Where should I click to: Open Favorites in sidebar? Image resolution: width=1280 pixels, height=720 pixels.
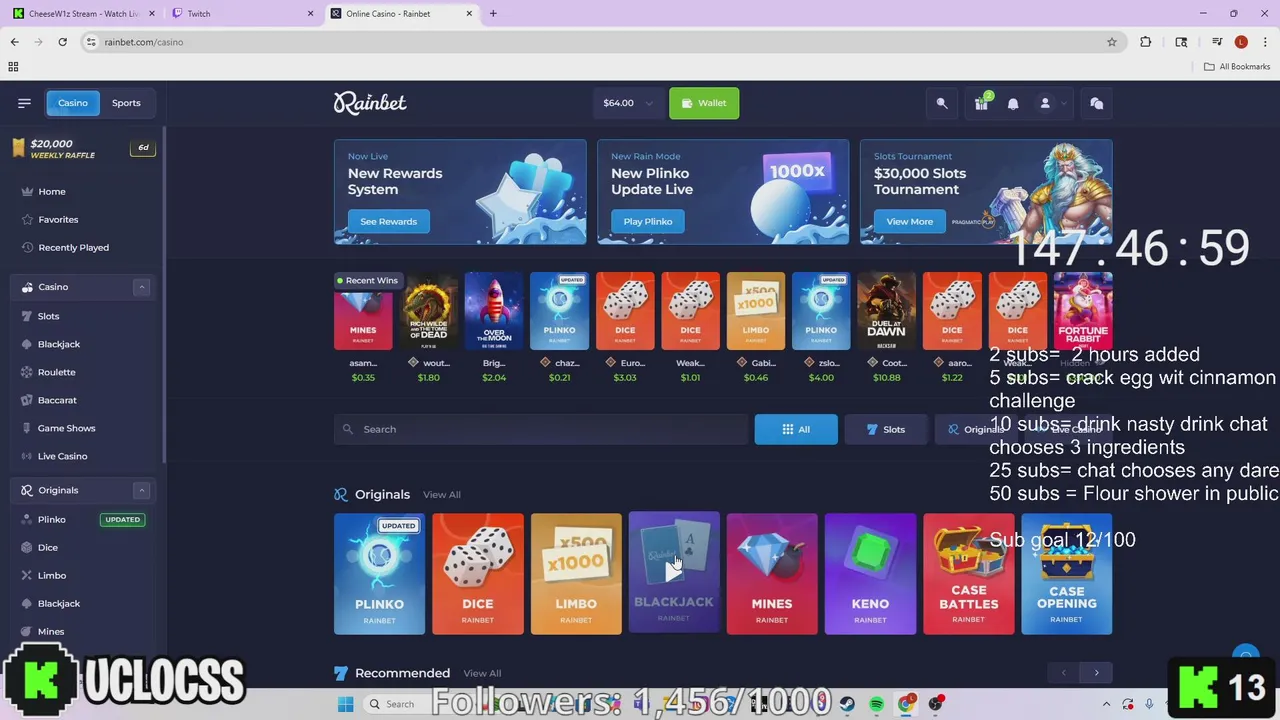tap(58, 219)
